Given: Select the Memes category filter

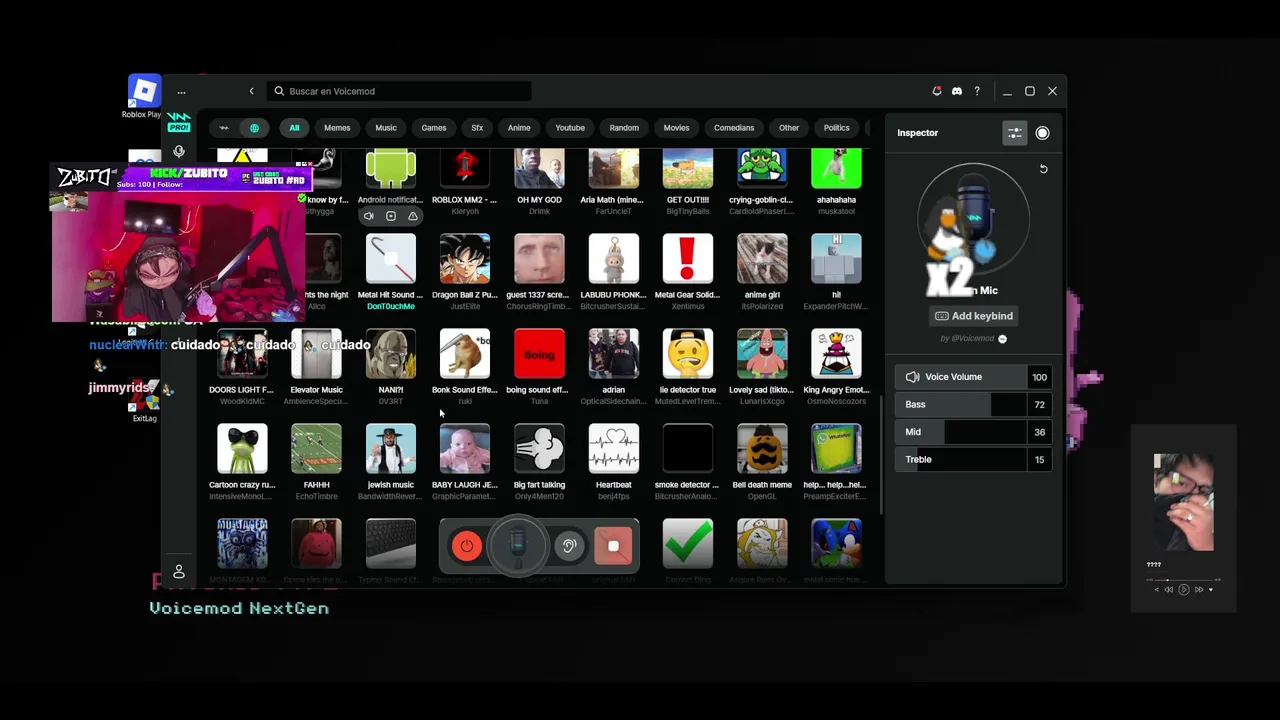Looking at the screenshot, I should (337, 128).
